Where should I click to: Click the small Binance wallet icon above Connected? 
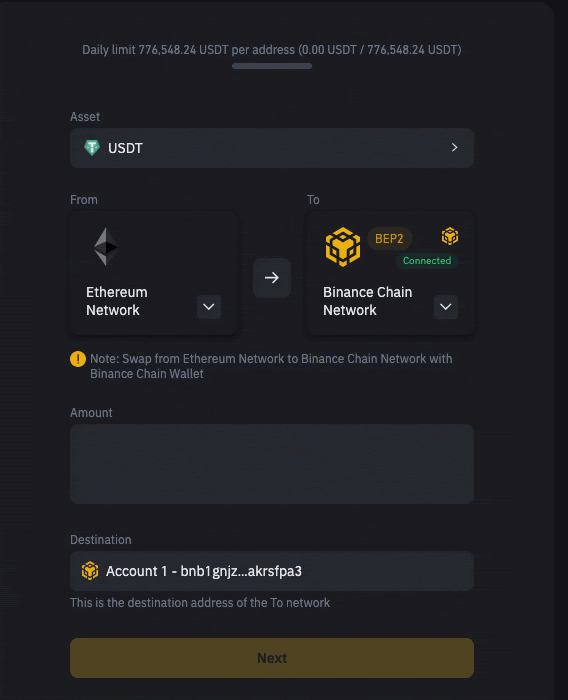pyautogui.click(x=450, y=236)
